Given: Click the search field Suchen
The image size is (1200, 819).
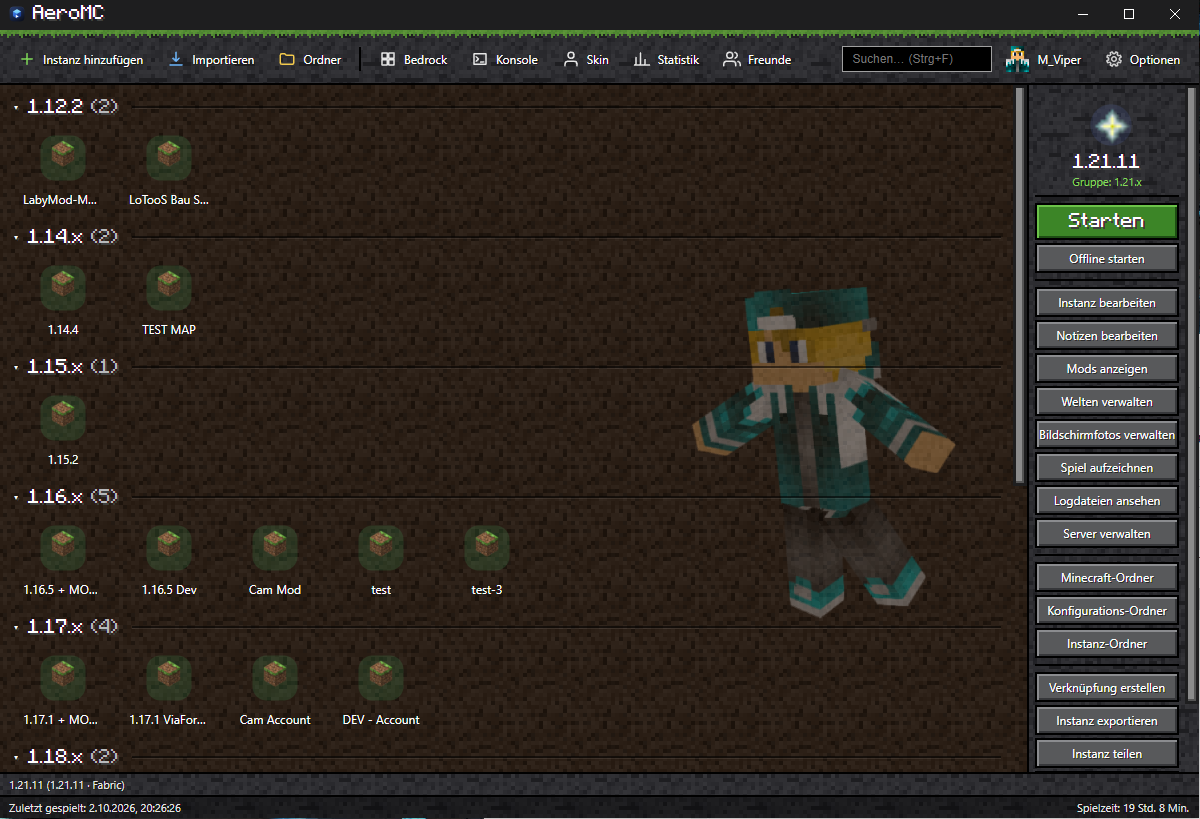Looking at the screenshot, I should tap(917, 59).
